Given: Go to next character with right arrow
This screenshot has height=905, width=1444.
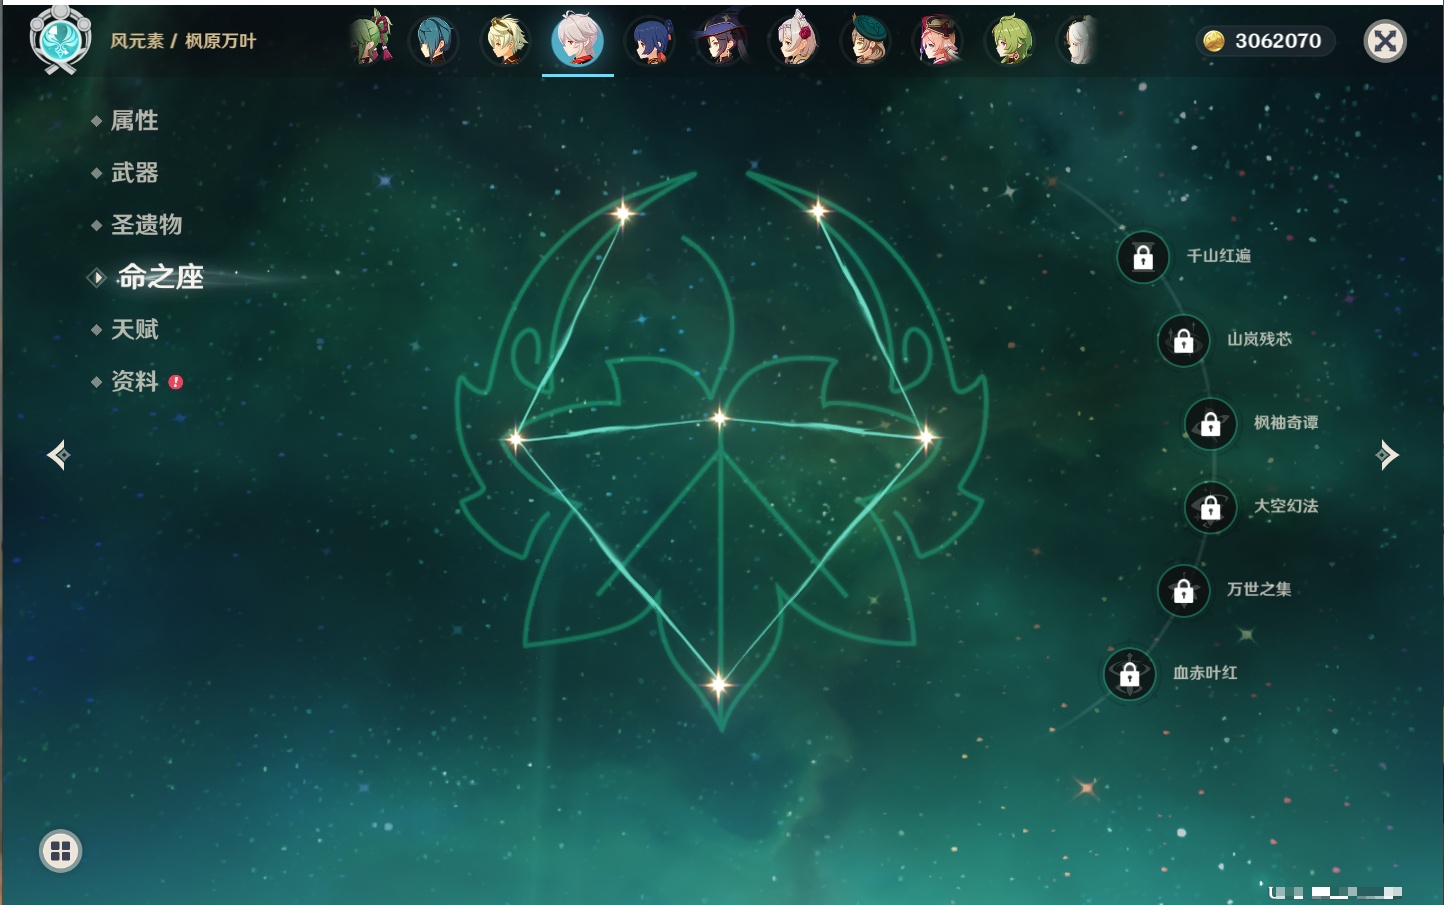Looking at the screenshot, I should pos(1387,455).
